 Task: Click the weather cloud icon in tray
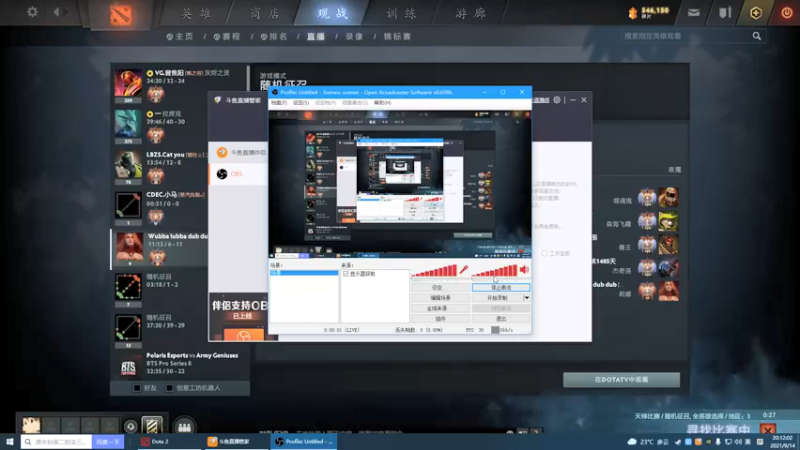pyautogui.click(x=632, y=442)
